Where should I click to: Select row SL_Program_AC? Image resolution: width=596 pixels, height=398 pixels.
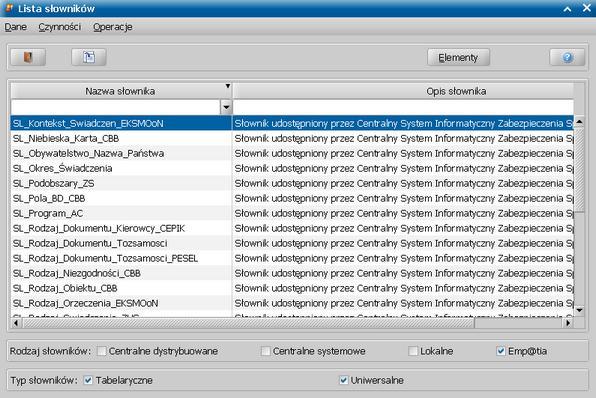coord(292,213)
